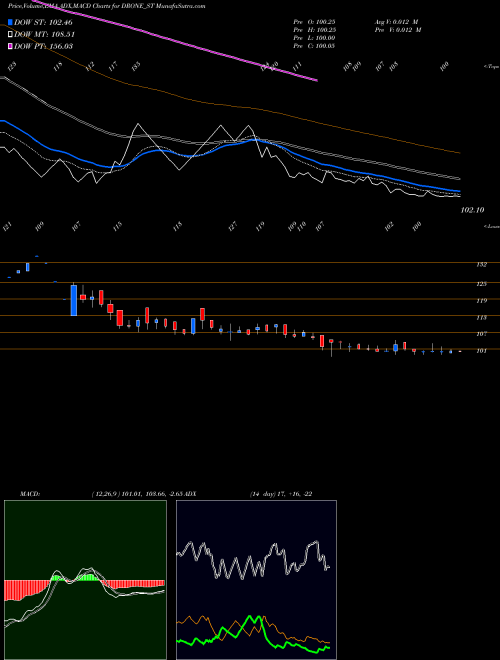The image size is (500, 660).
Task: Click the 'MACD:' panel label
Action: tap(29, 494)
